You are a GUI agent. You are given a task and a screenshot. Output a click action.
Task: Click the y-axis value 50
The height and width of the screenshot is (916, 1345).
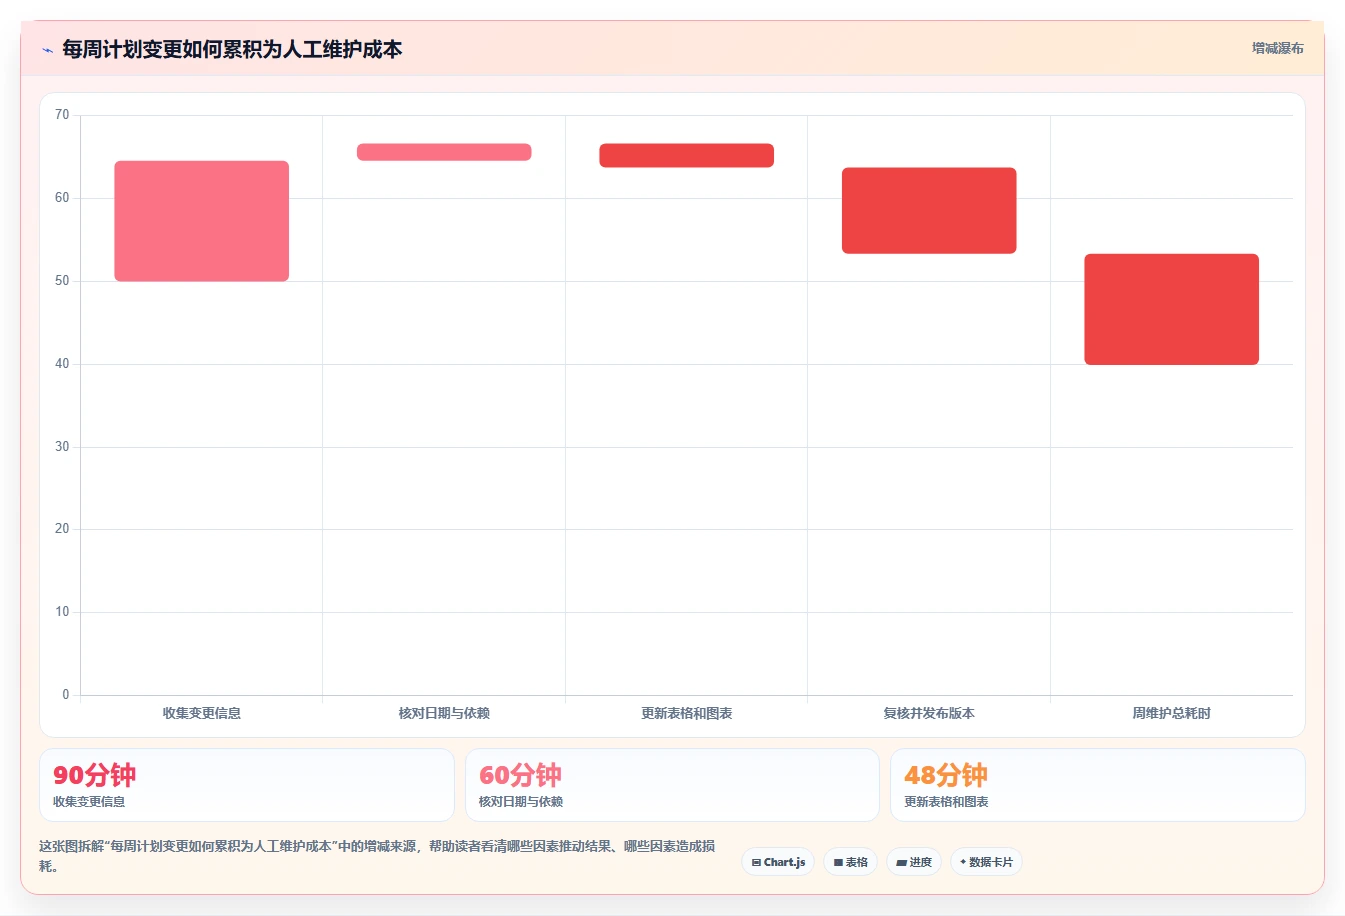[62, 281]
